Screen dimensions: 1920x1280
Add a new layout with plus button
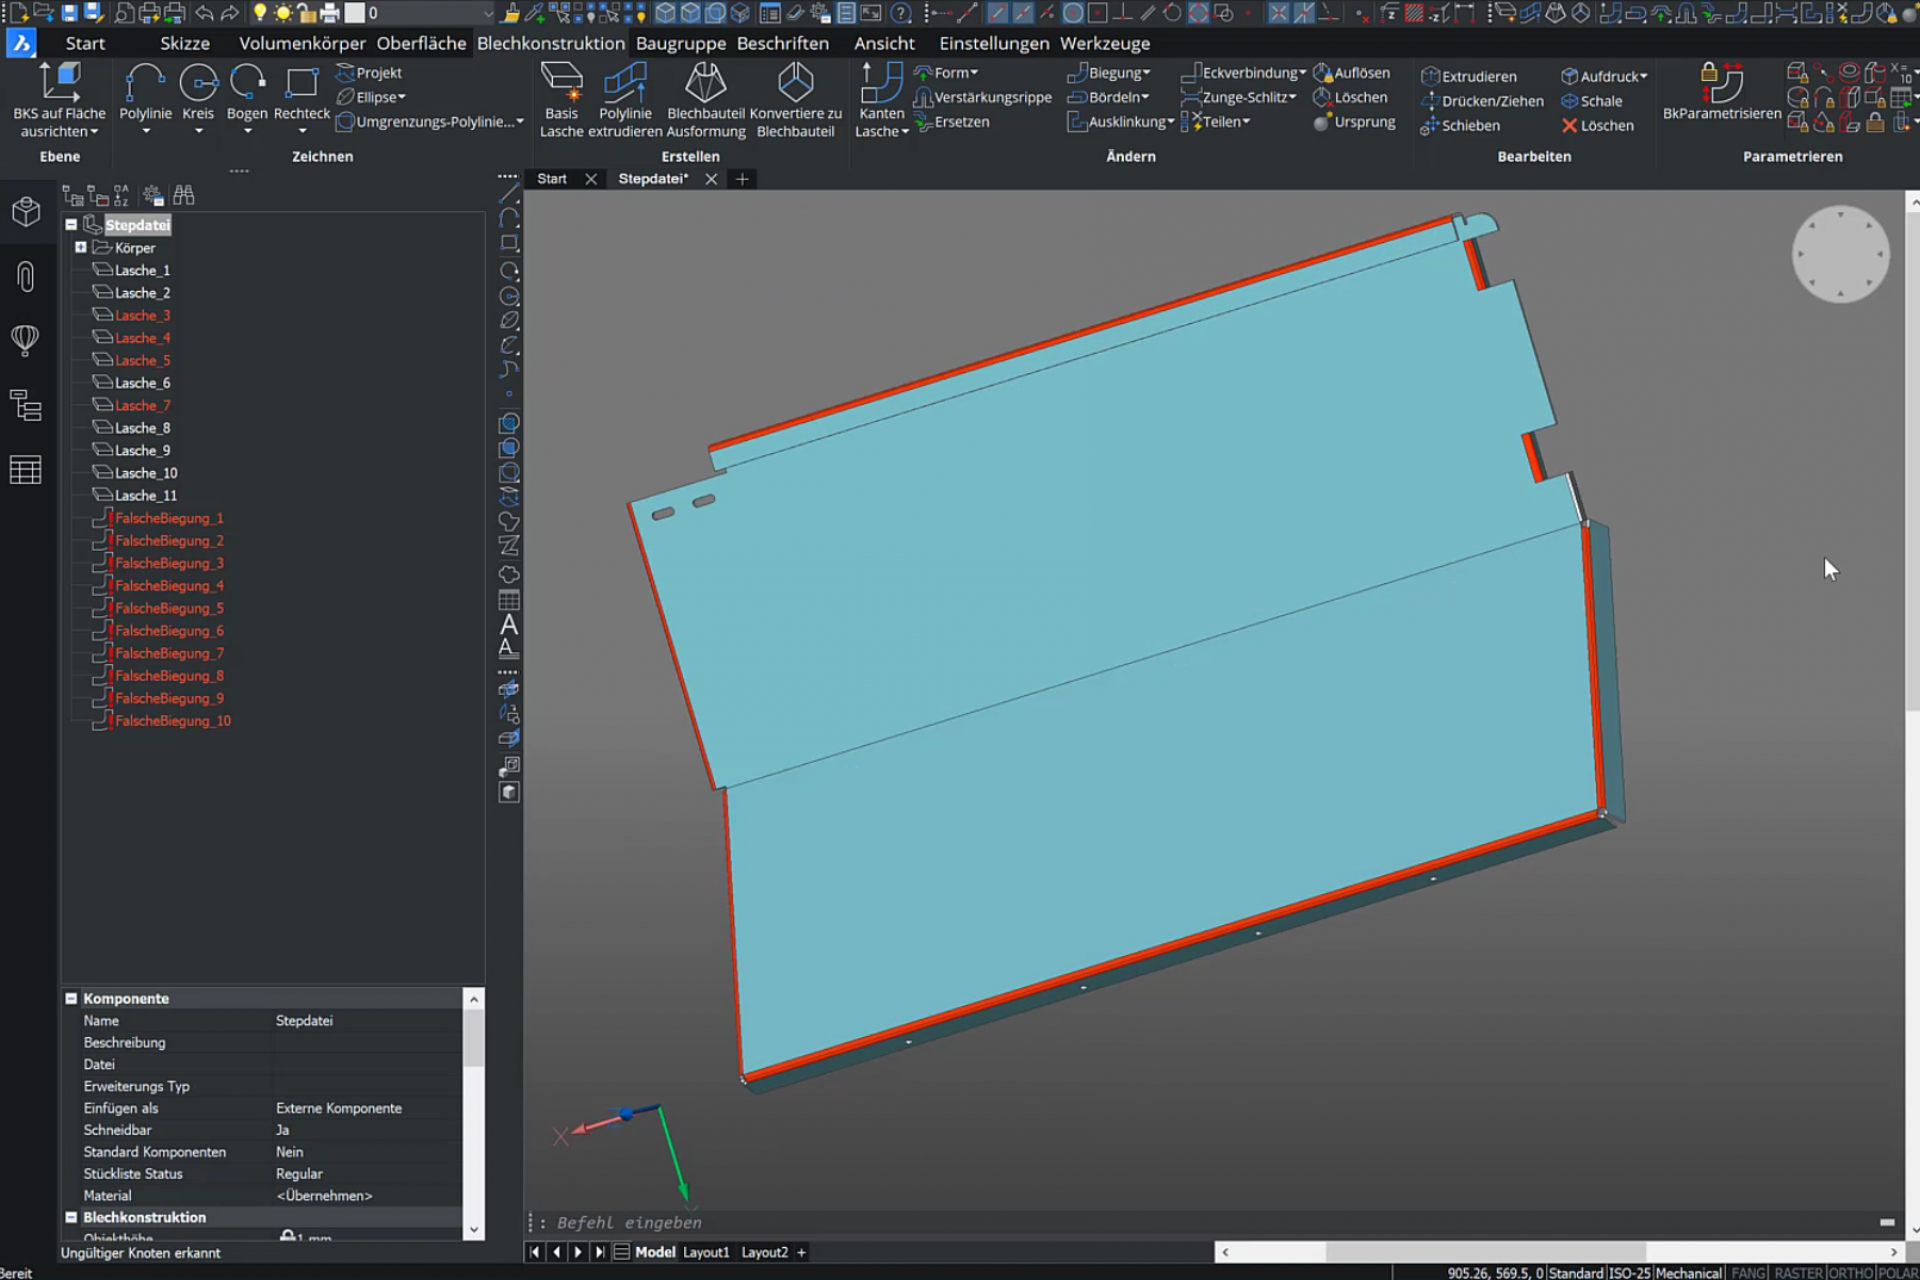pyautogui.click(x=801, y=1252)
